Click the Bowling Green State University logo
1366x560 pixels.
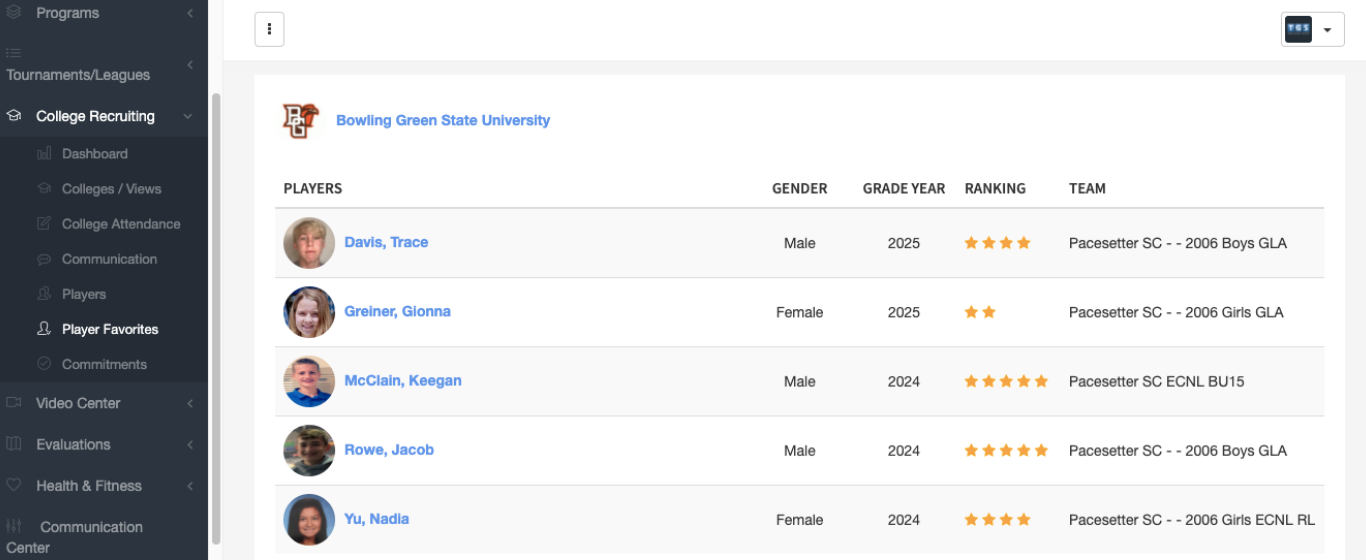pyautogui.click(x=300, y=121)
